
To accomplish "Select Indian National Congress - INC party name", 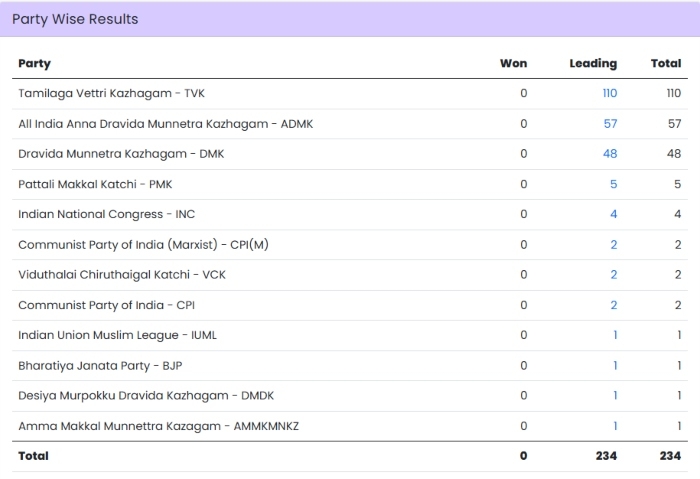I will 107,214.
